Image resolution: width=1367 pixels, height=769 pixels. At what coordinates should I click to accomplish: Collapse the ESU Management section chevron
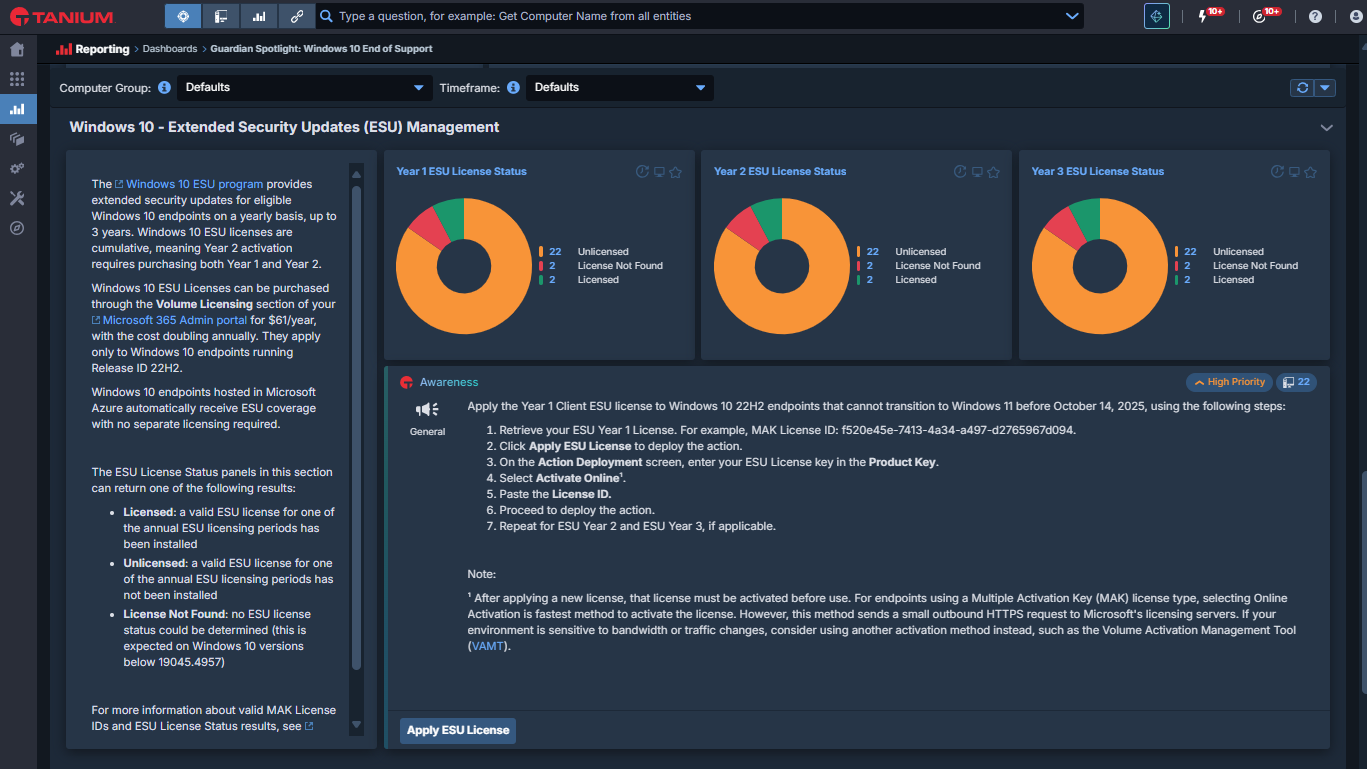pyautogui.click(x=1327, y=128)
